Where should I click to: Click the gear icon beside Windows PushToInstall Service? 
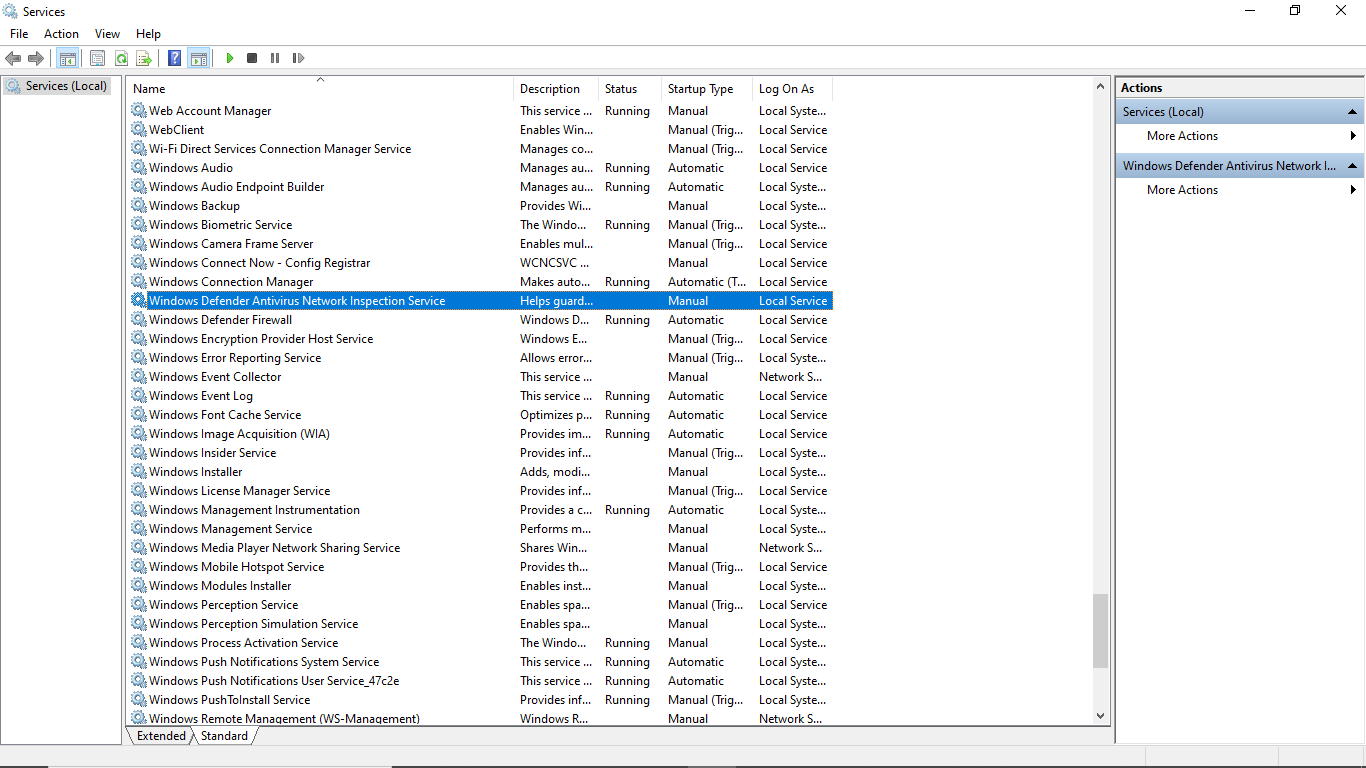click(x=138, y=700)
